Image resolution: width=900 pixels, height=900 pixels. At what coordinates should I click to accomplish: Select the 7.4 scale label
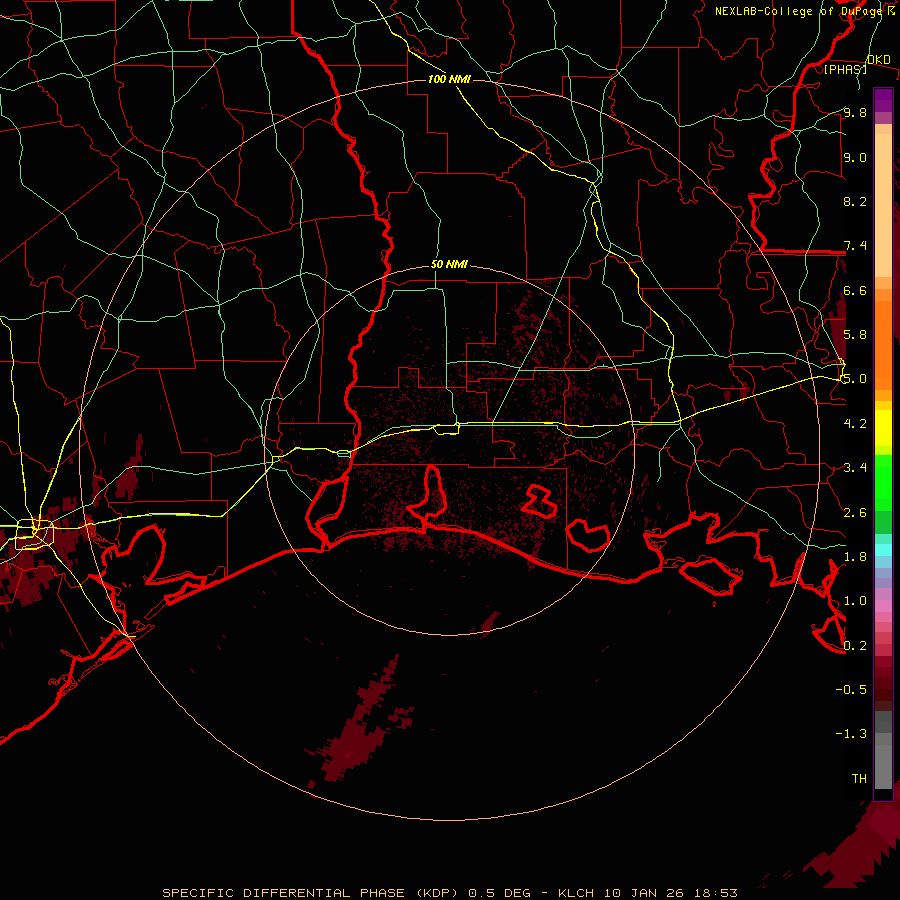(855, 246)
